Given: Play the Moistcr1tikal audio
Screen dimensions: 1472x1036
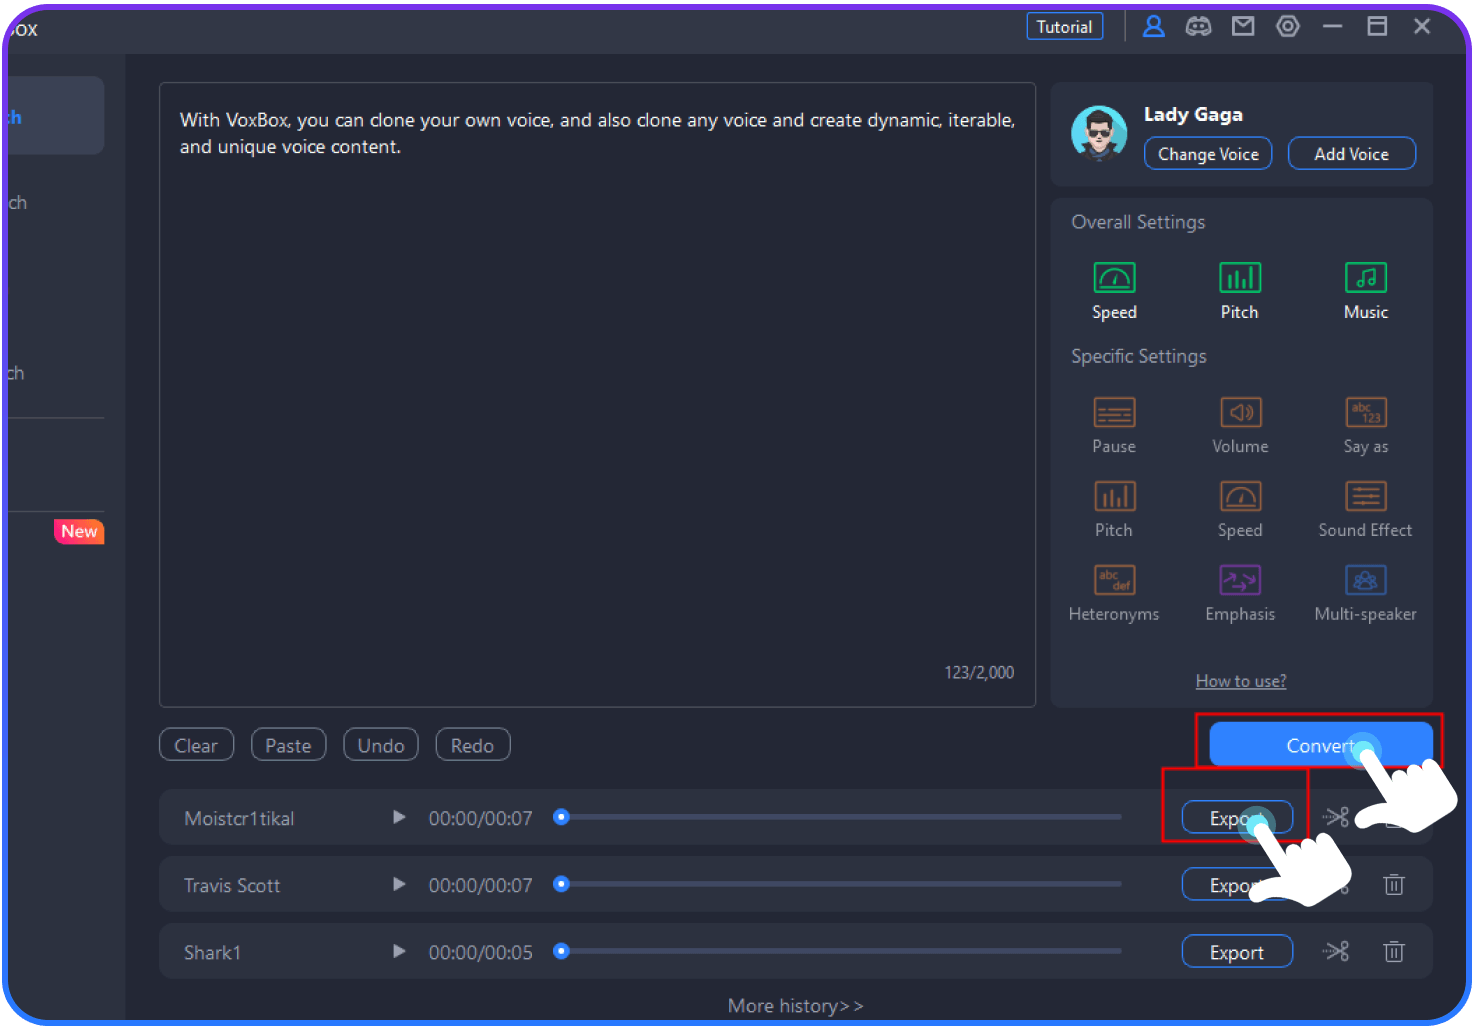Looking at the screenshot, I should coord(399,817).
